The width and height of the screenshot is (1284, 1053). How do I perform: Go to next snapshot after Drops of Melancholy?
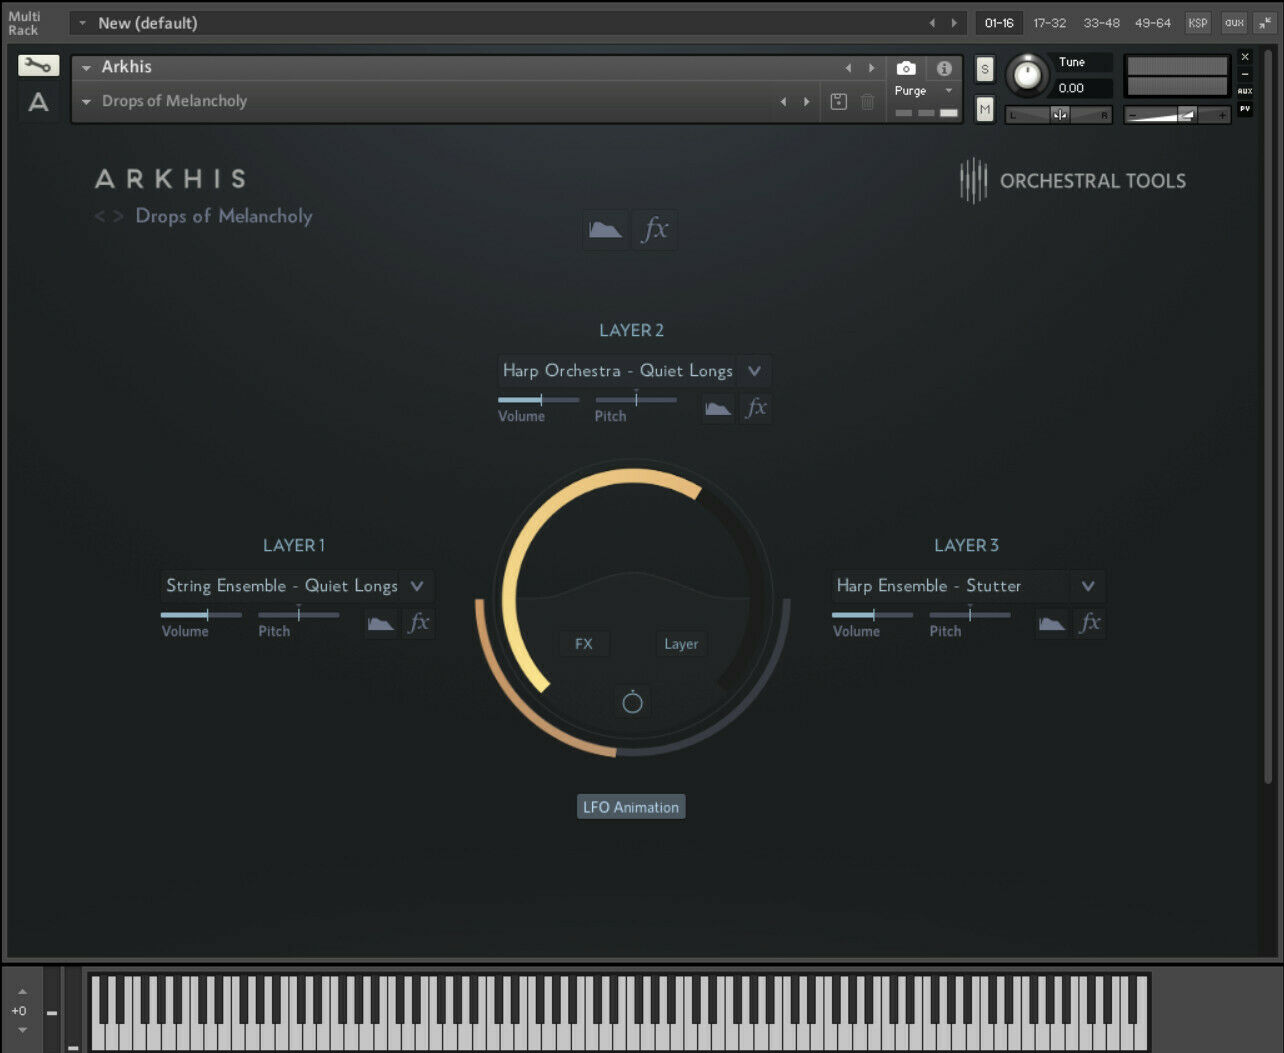[x=806, y=101]
